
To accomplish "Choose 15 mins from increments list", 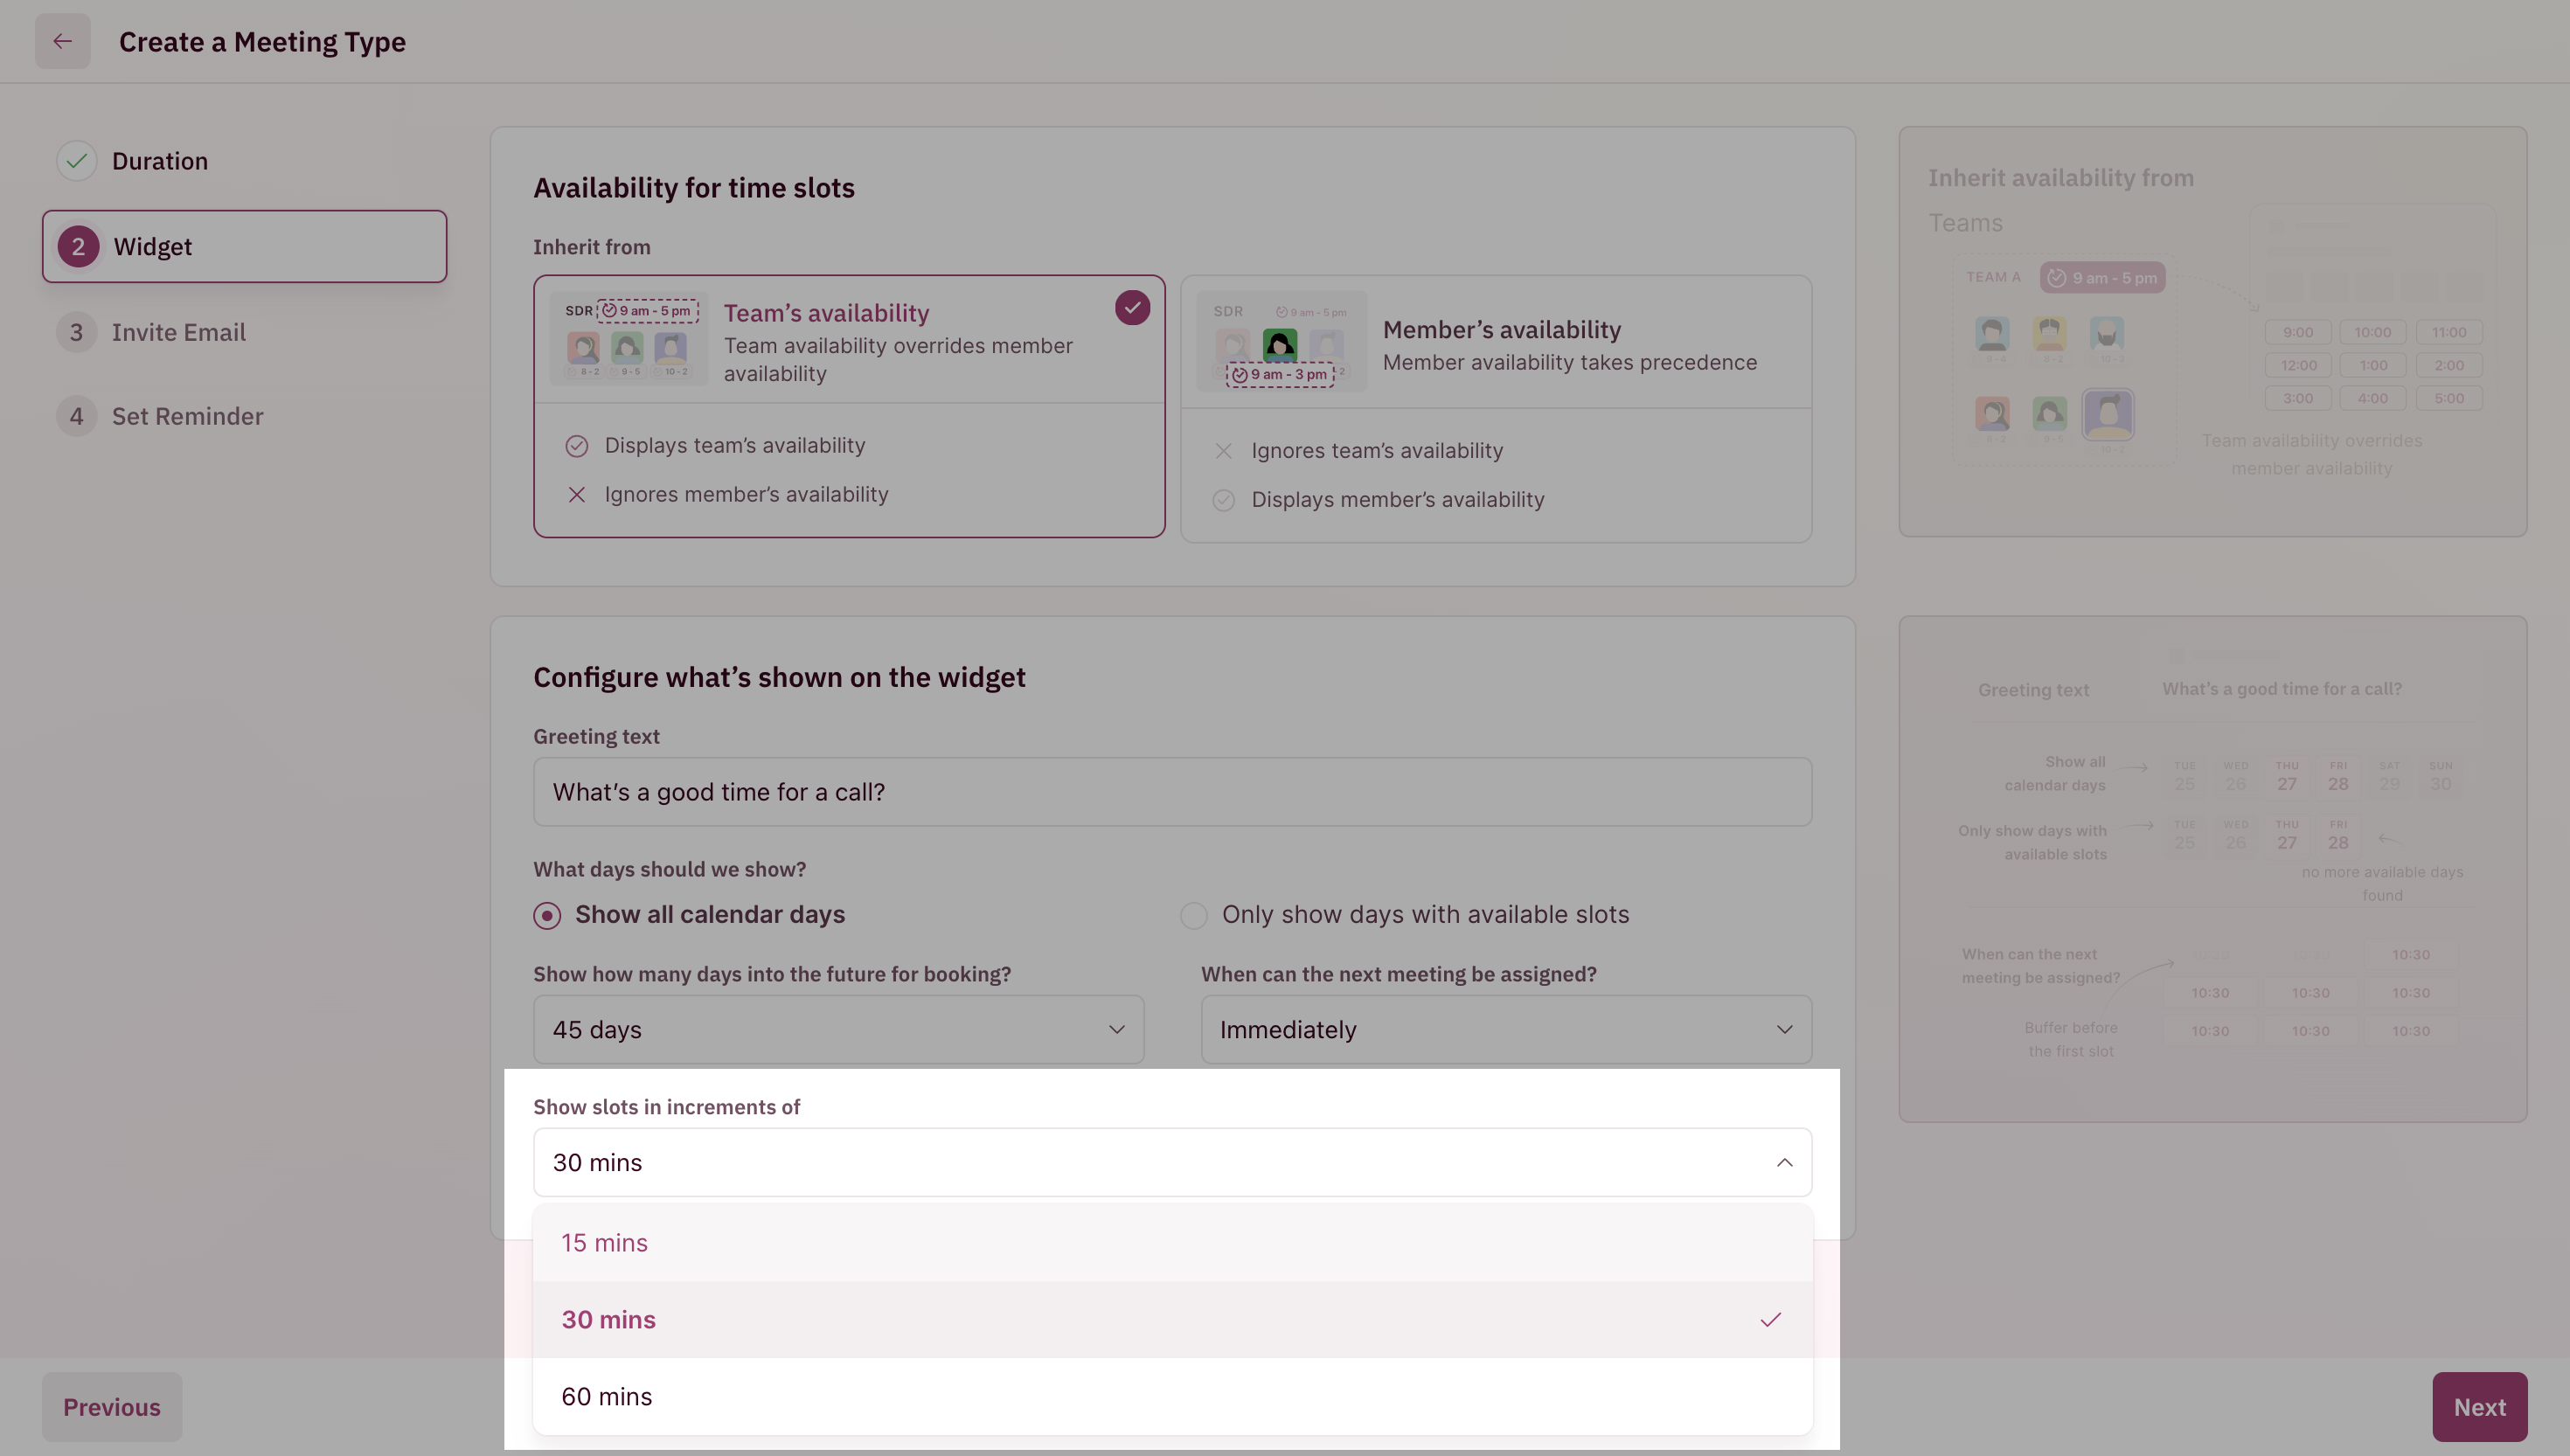I will point(604,1243).
